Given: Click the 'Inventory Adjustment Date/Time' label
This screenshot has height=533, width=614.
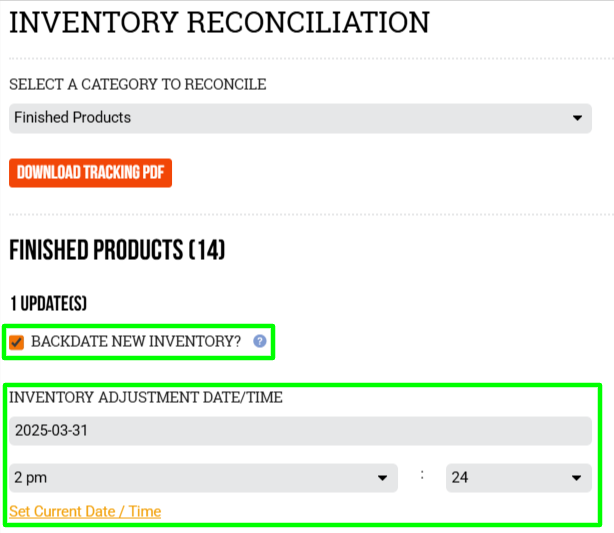Looking at the screenshot, I should (x=146, y=397).
